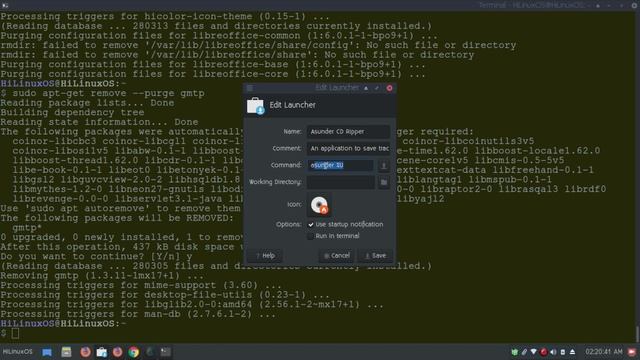Open the file manager in taskbar
Viewport: 640px width, 360px height.
pyautogui.click(x=66, y=352)
